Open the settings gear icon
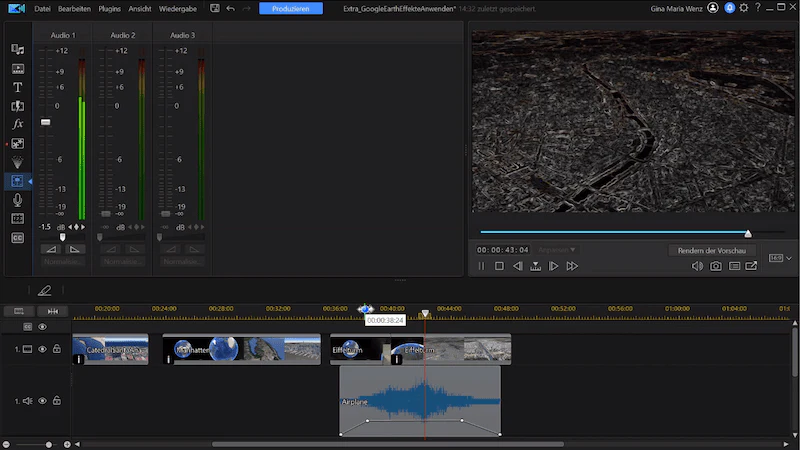 744,8
